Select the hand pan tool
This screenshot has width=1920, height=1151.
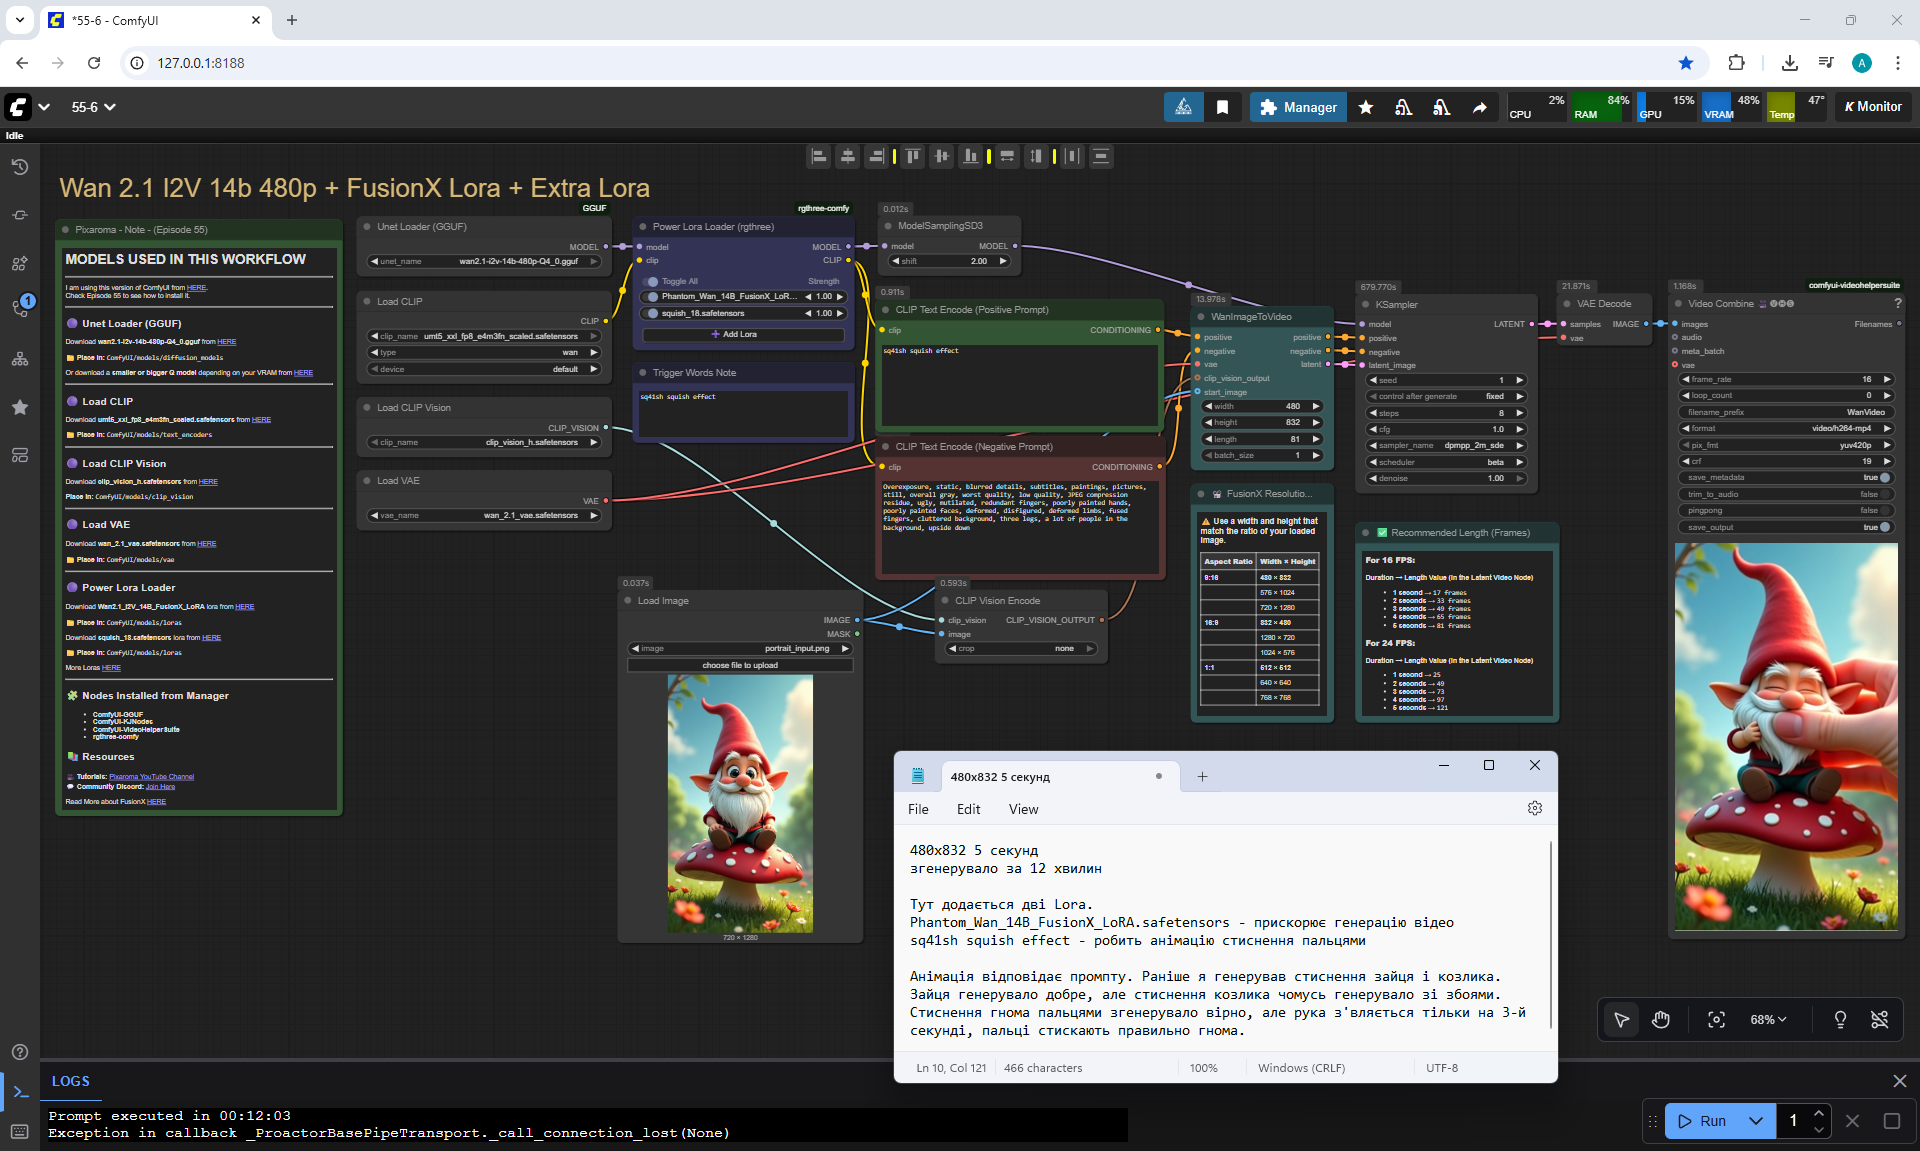(x=1661, y=1019)
